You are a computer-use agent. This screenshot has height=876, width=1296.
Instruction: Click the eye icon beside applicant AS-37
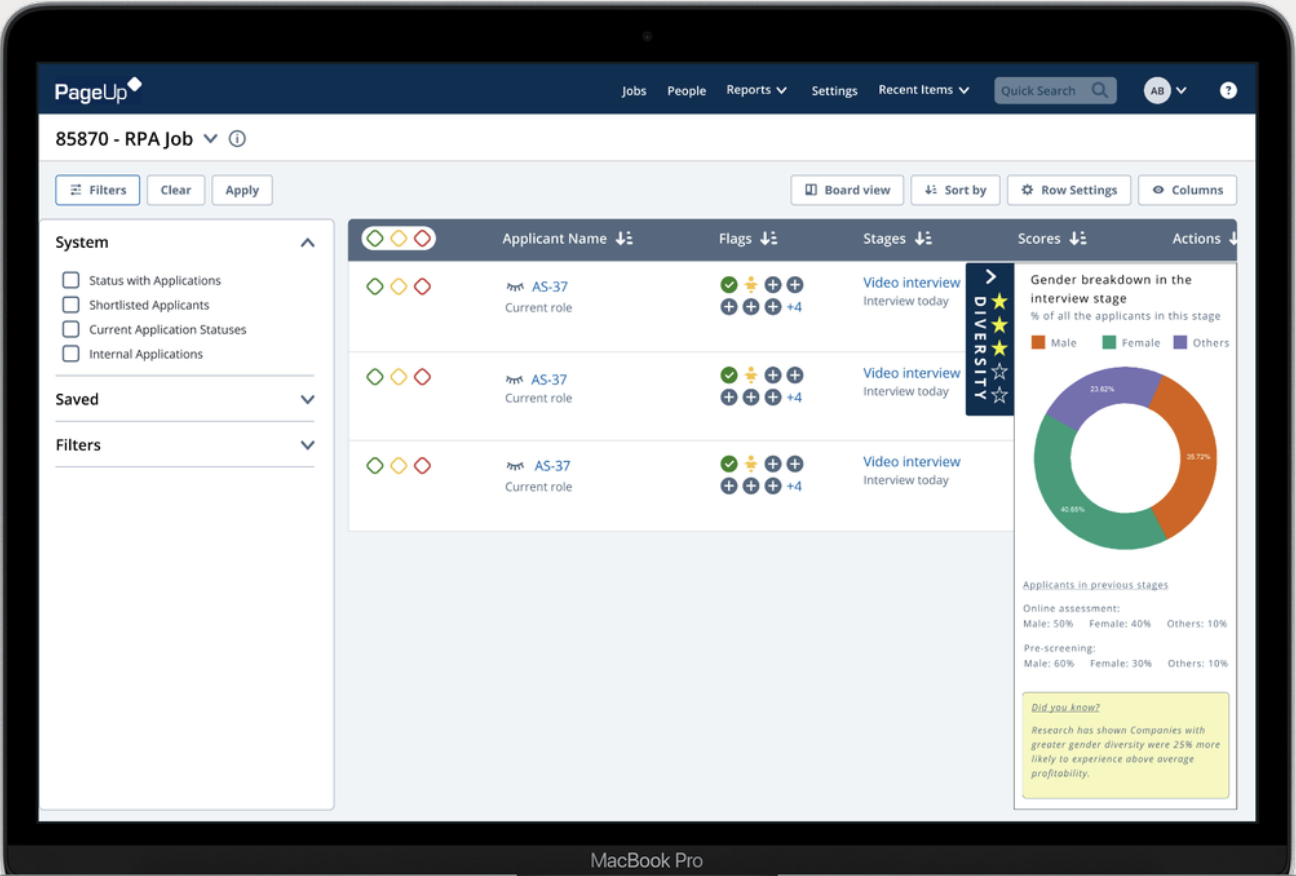(514, 285)
